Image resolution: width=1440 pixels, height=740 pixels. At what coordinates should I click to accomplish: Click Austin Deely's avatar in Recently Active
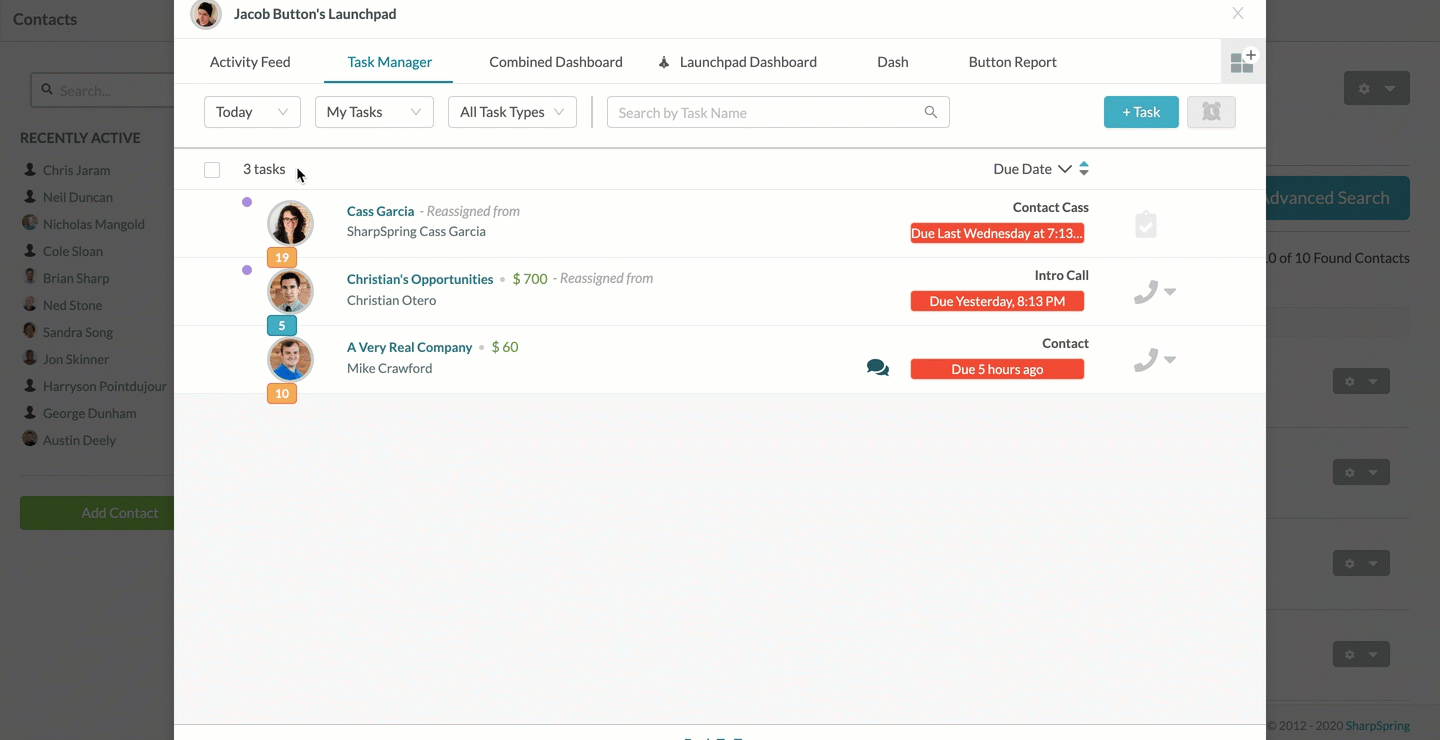pos(30,439)
